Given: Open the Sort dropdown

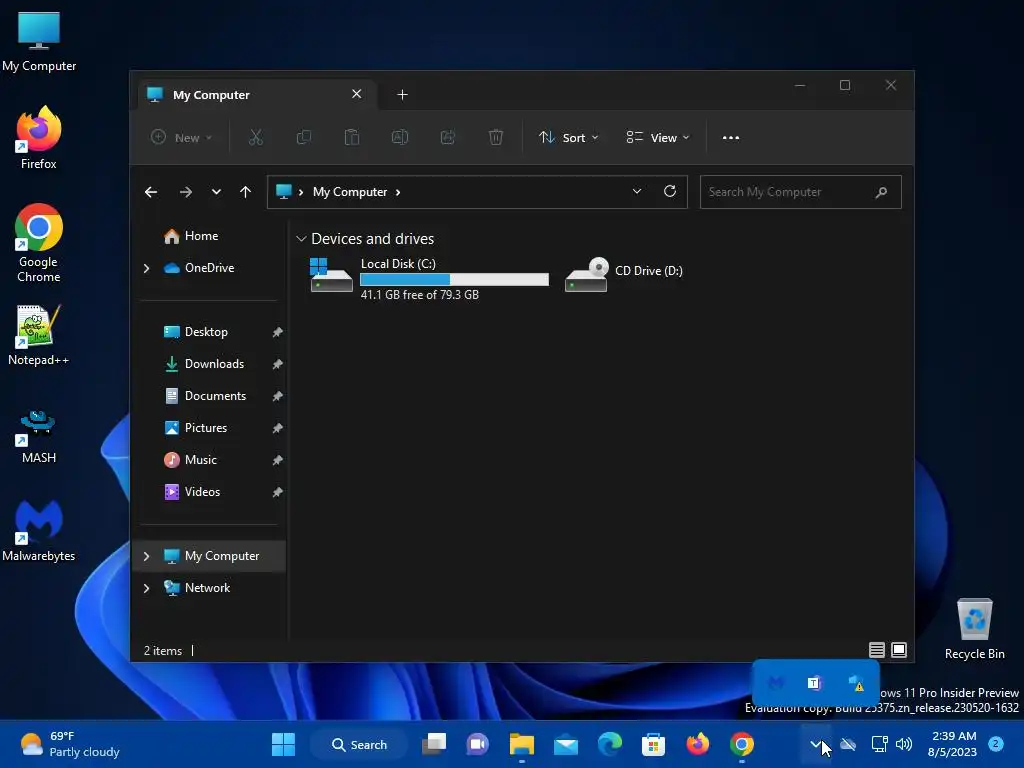Looking at the screenshot, I should (568, 138).
